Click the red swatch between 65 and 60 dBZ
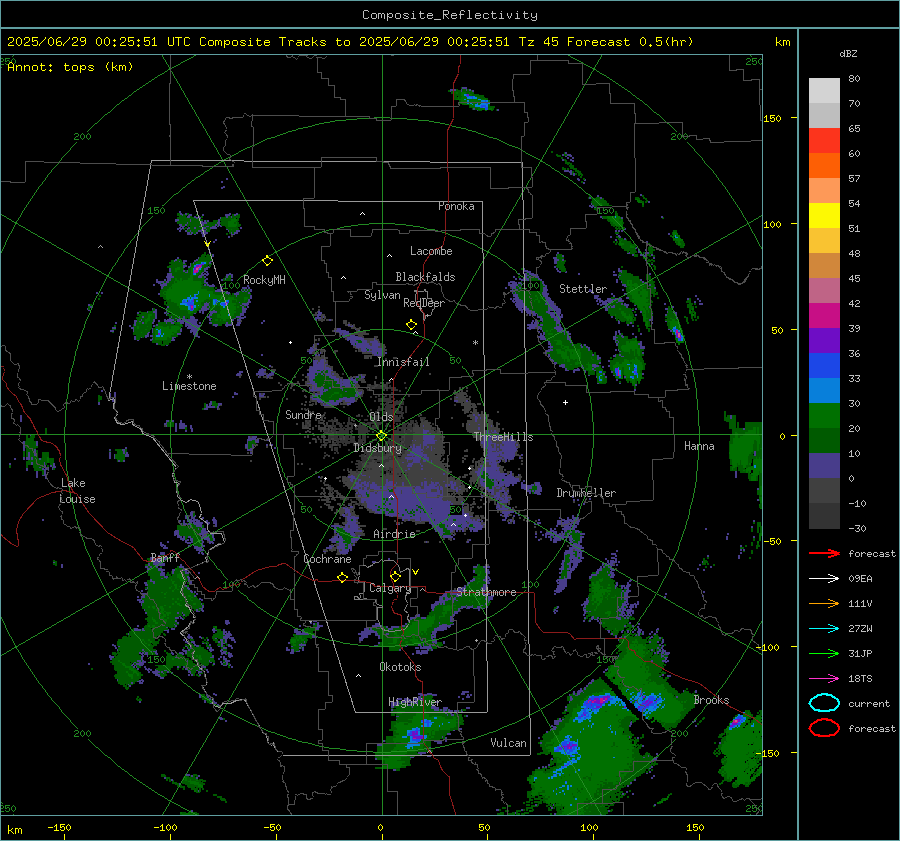 tap(824, 141)
